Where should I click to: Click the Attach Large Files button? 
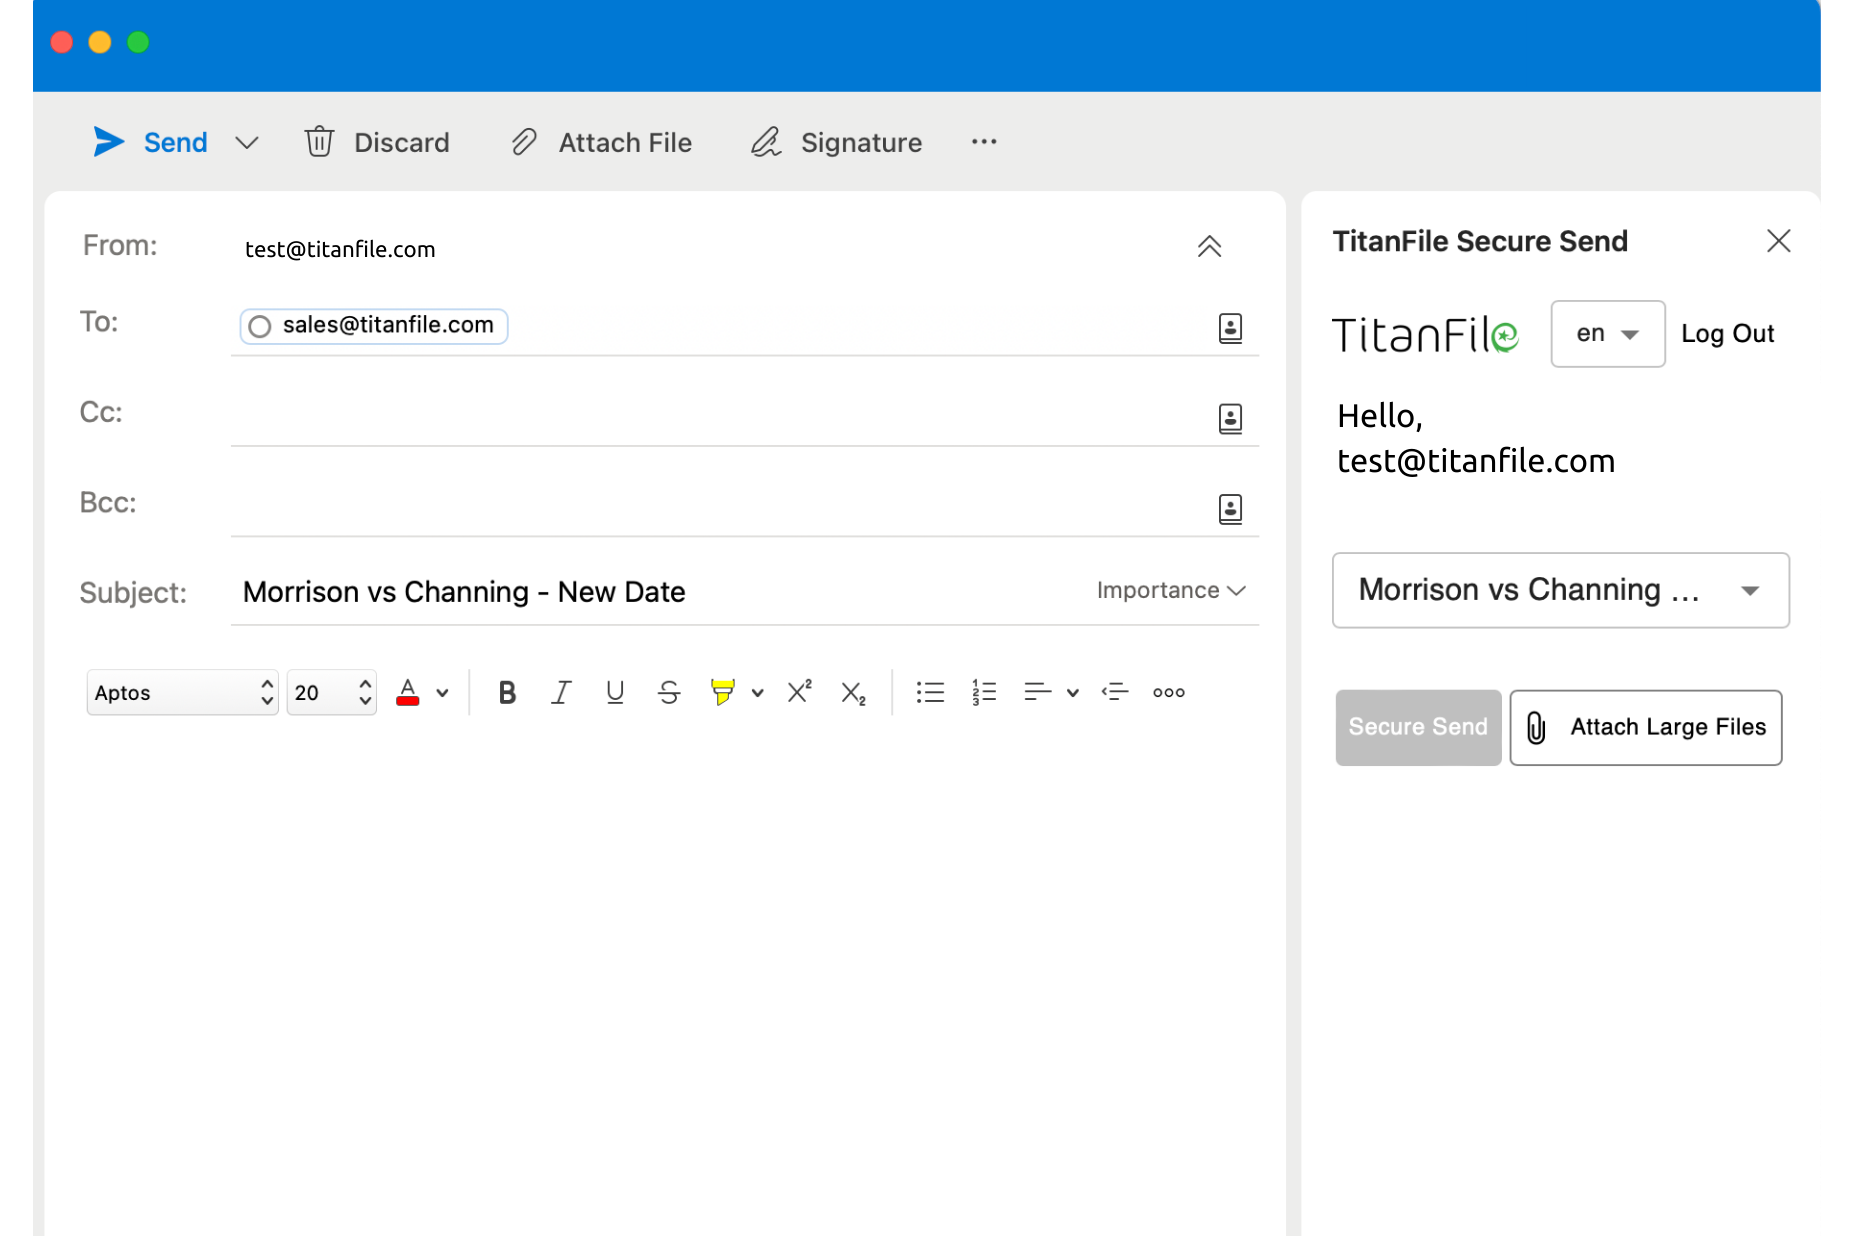(1645, 727)
